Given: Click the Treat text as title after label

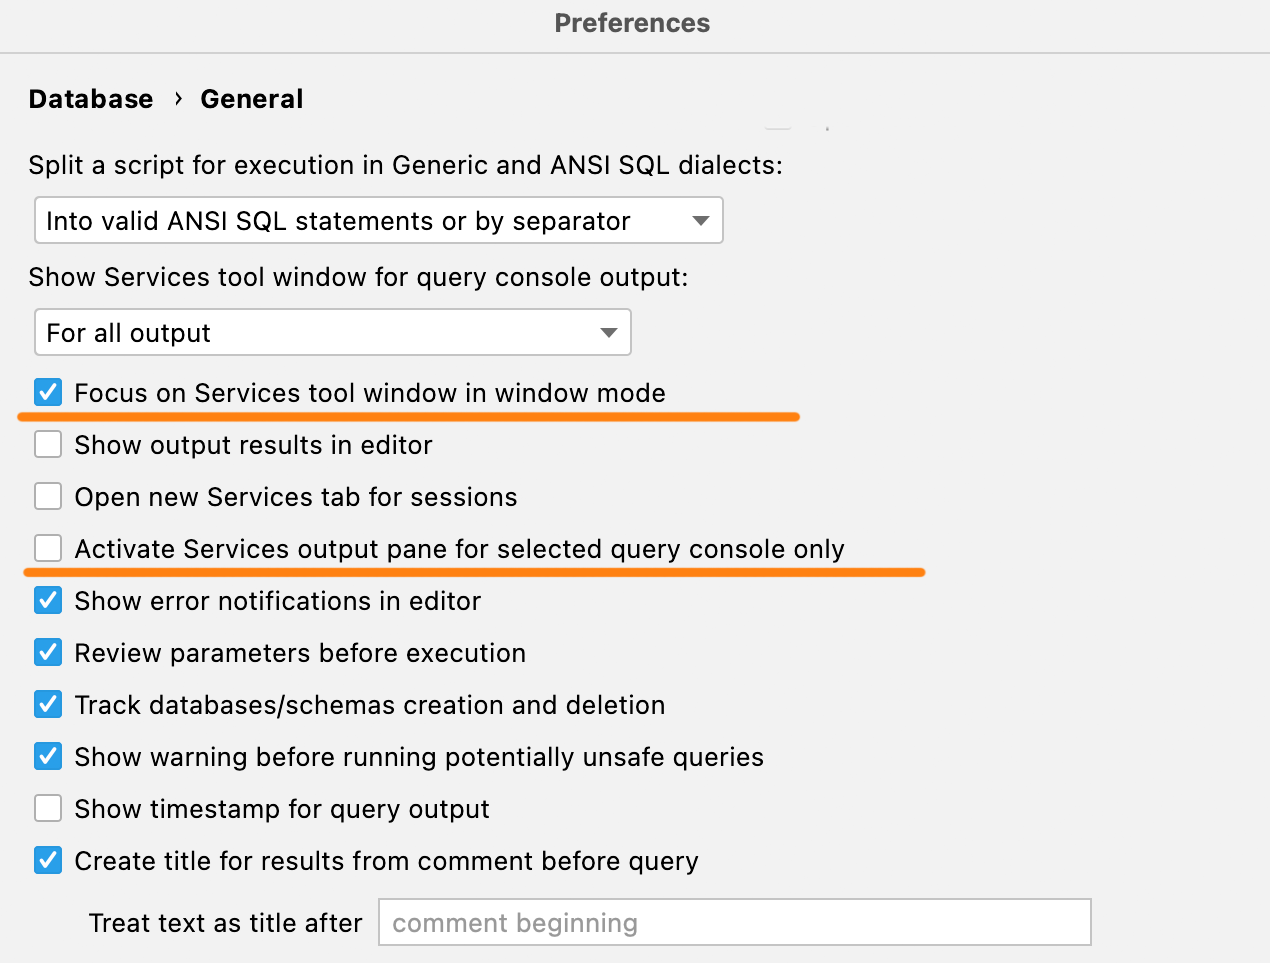Looking at the screenshot, I should coord(226,923).
